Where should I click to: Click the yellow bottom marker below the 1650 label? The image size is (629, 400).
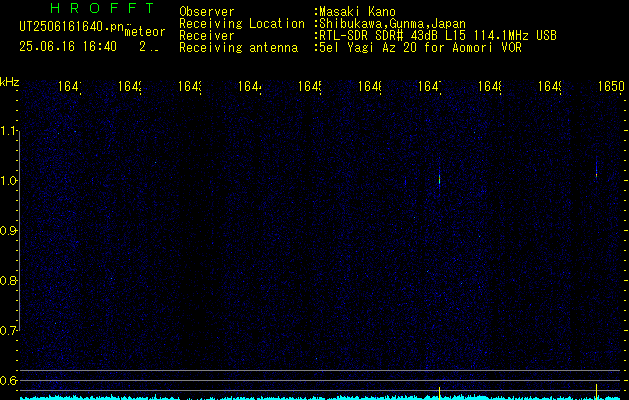tap(597, 392)
